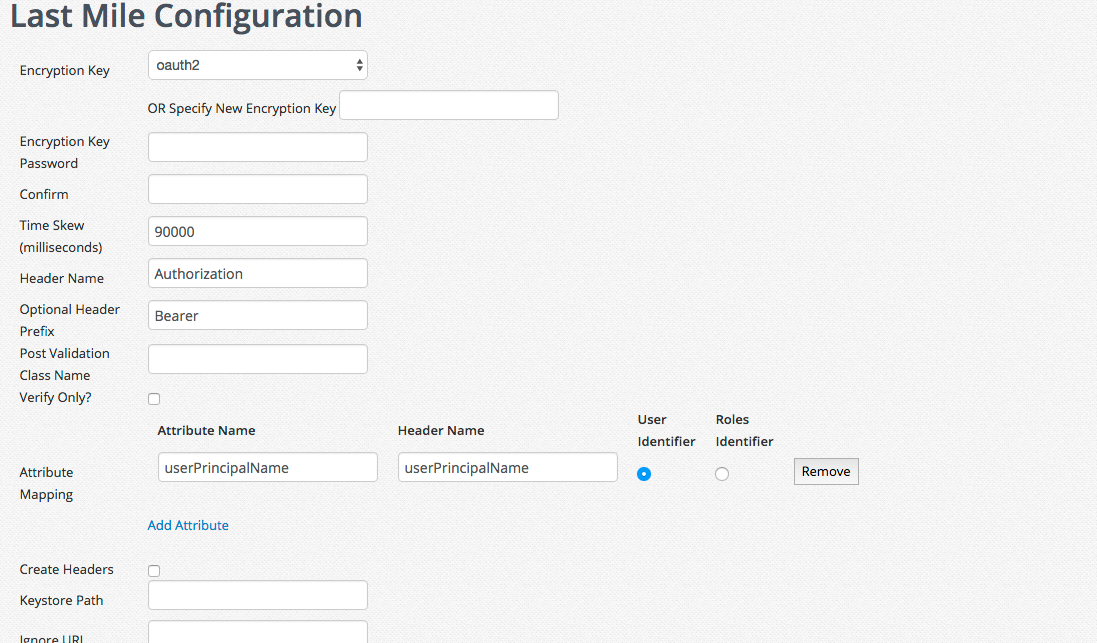1097x643 pixels.
Task: Click the Header Name field with Authorization
Action: point(257,273)
